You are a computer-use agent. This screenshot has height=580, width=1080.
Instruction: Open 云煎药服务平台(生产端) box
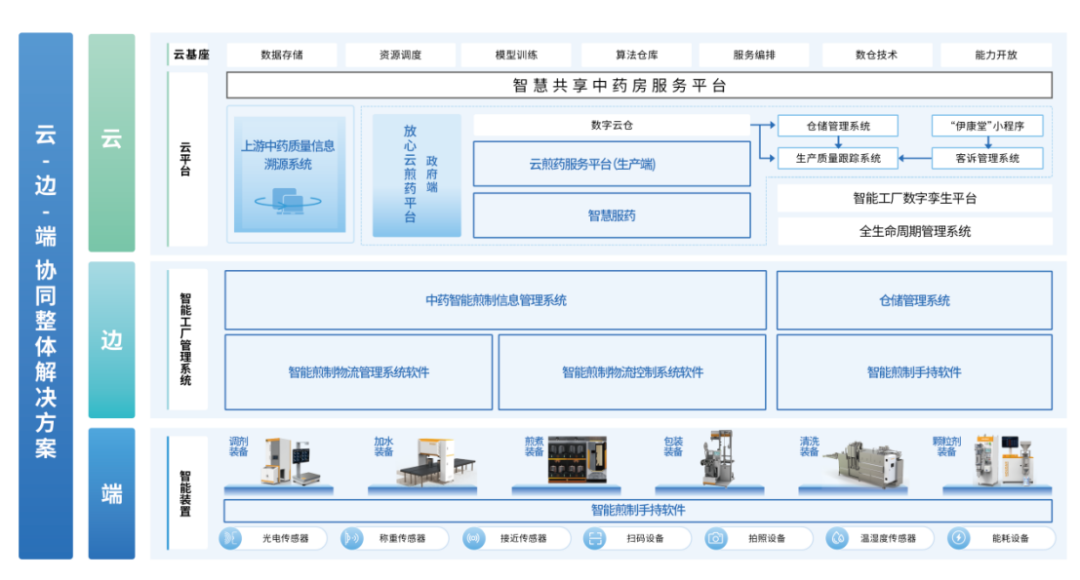[611, 164]
